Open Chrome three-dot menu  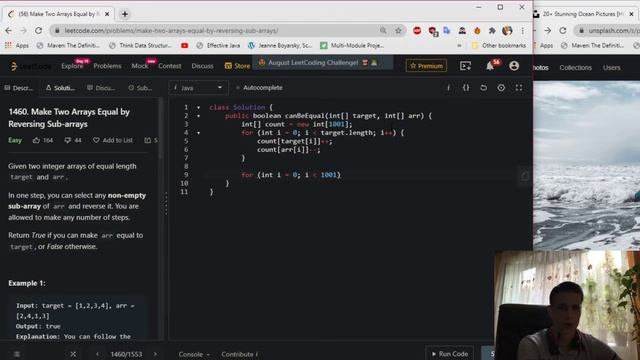pyautogui.click(x=522, y=31)
